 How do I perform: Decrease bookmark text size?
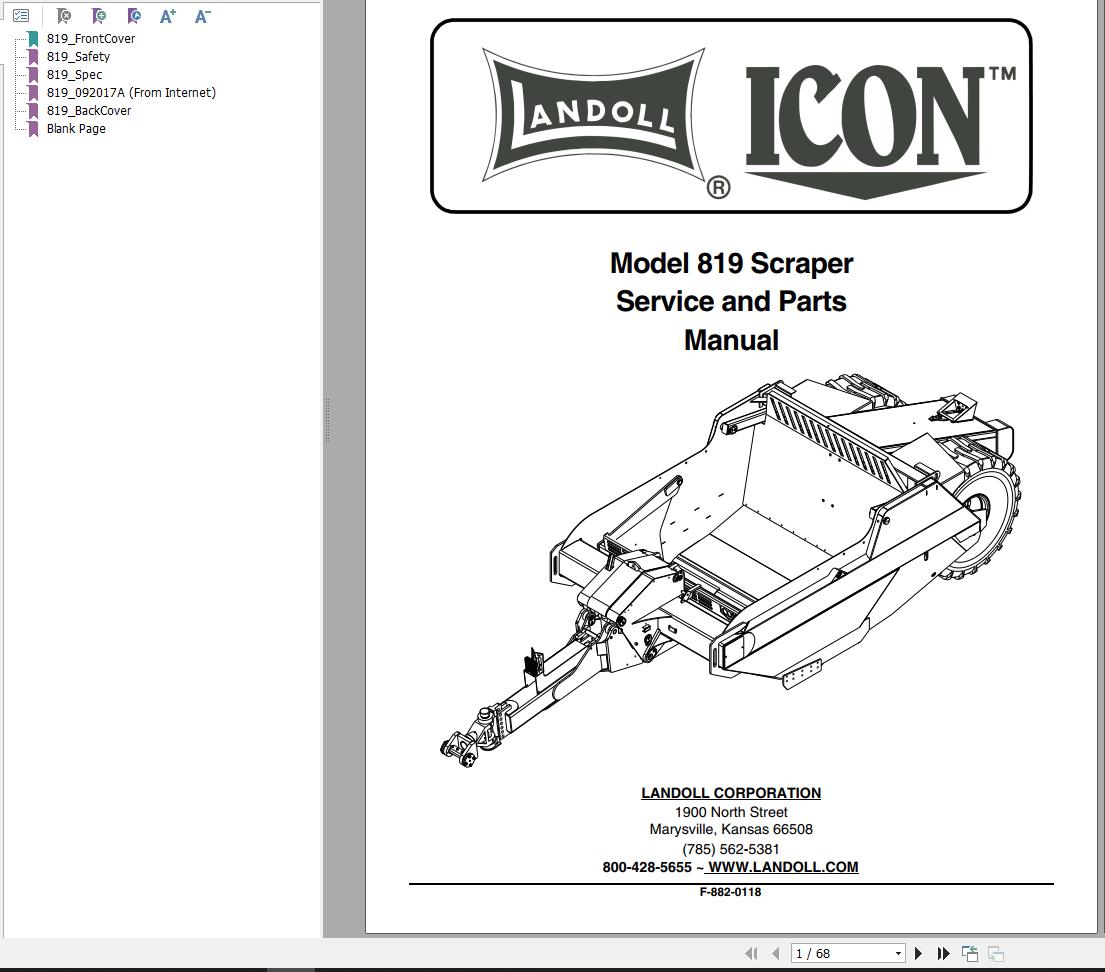(x=202, y=16)
